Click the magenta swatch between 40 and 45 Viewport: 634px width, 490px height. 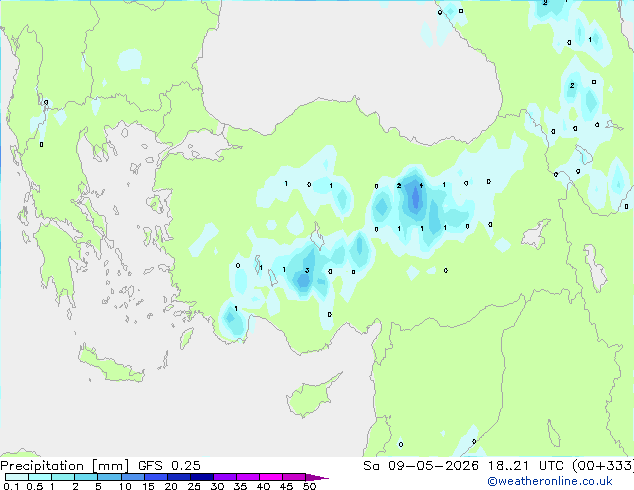[271, 477]
